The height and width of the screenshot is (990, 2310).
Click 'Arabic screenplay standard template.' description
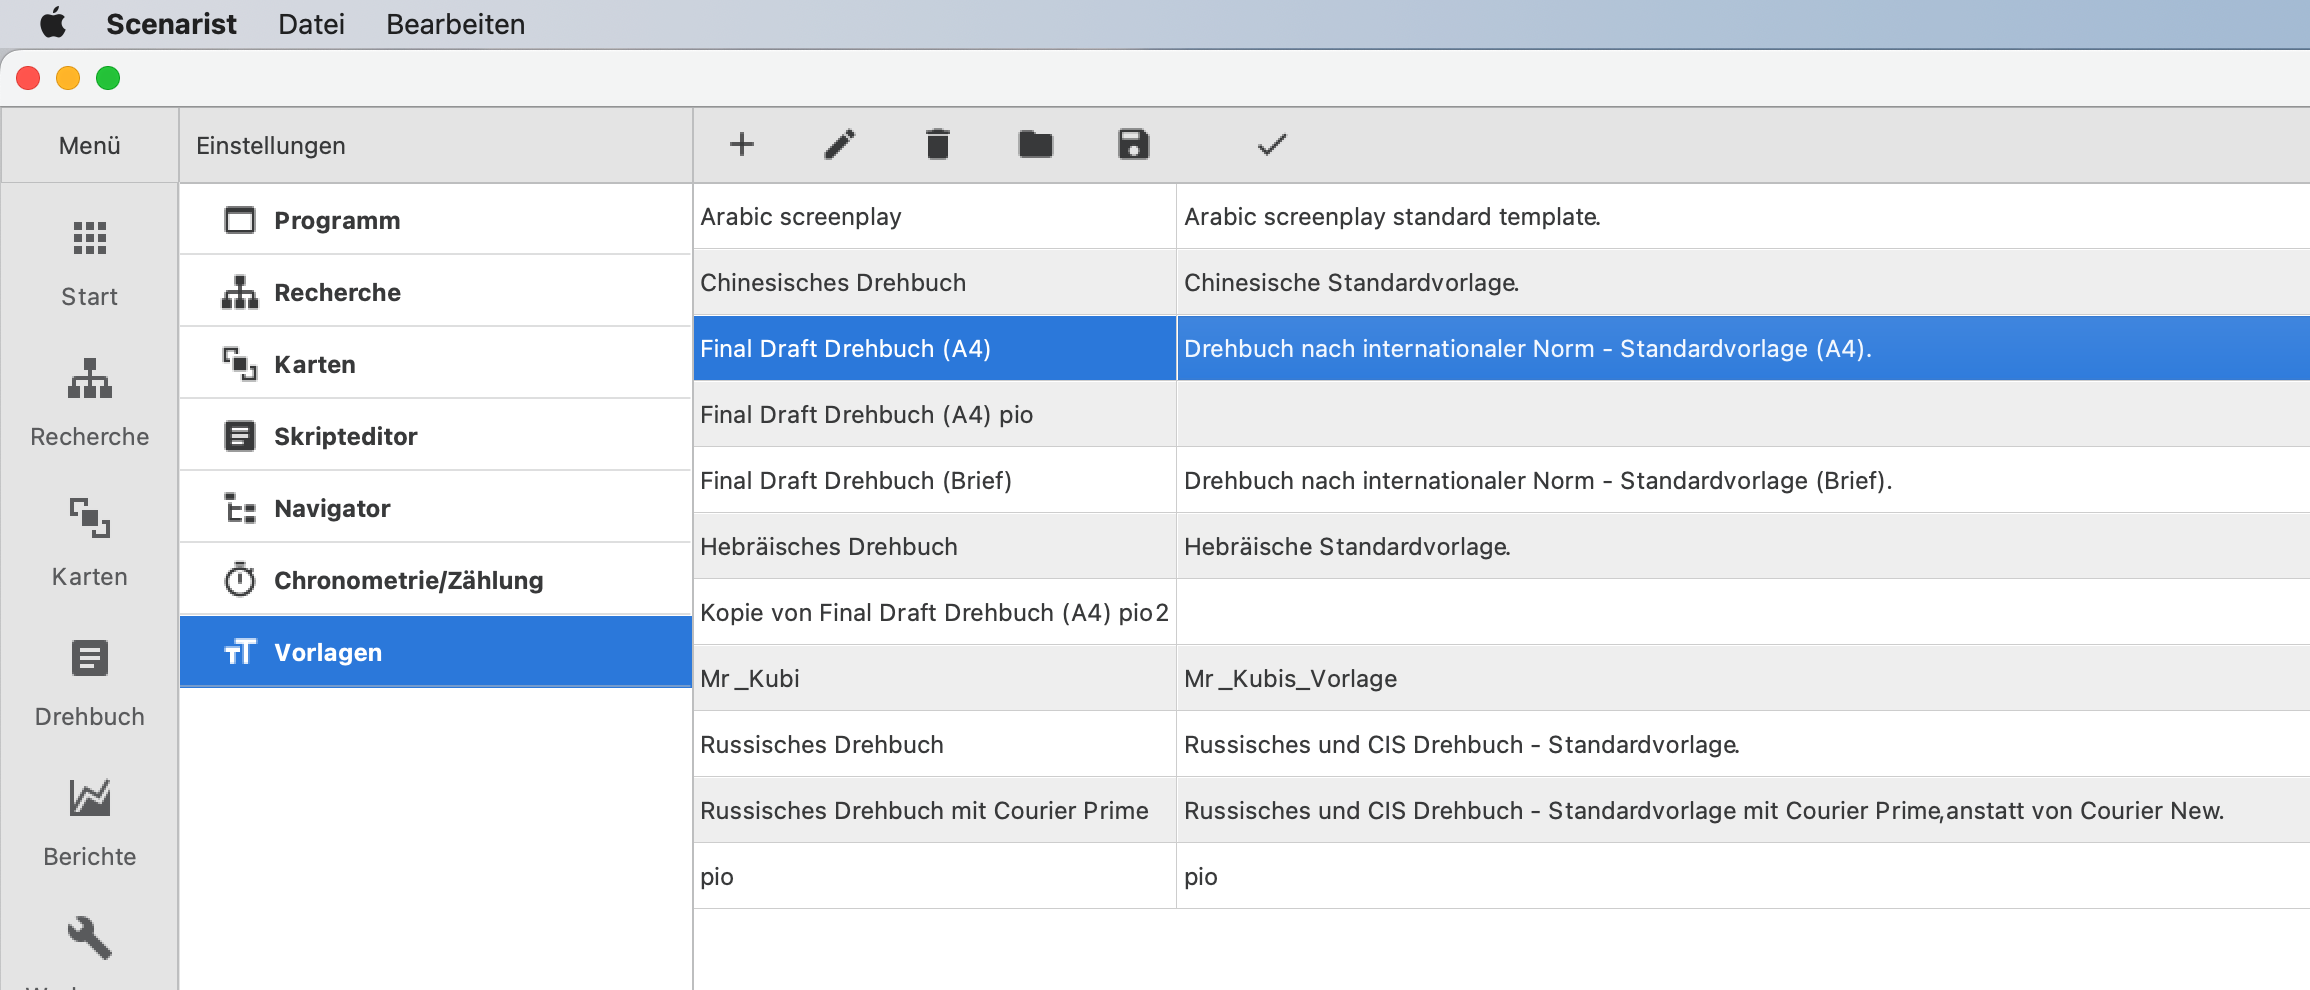[x=1392, y=217]
